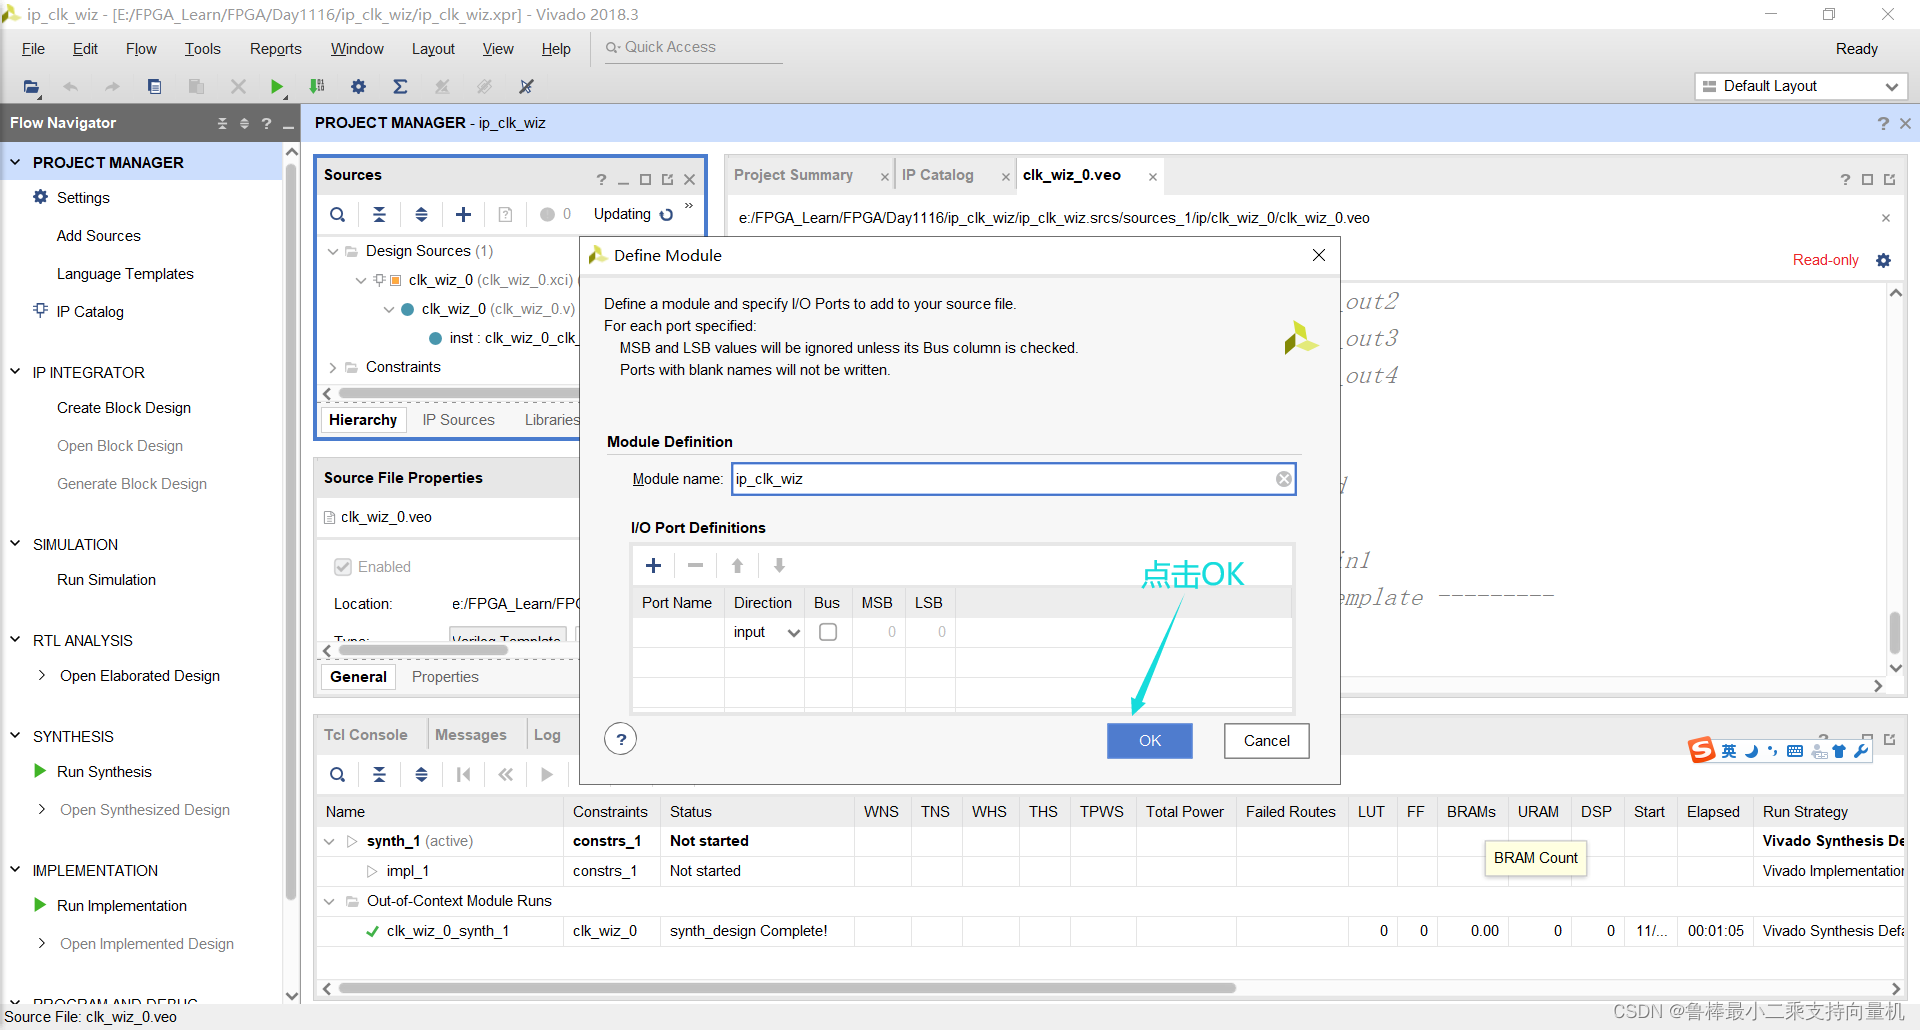Click the veo editor vertical scrollbar
1920x1030 pixels.
(x=1895, y=632)
